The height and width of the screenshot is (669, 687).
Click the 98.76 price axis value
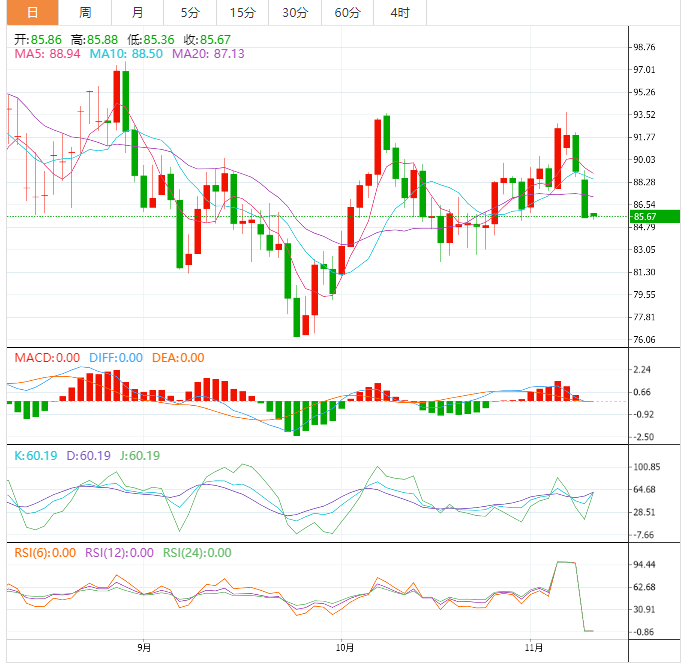(x=645, y=47)
